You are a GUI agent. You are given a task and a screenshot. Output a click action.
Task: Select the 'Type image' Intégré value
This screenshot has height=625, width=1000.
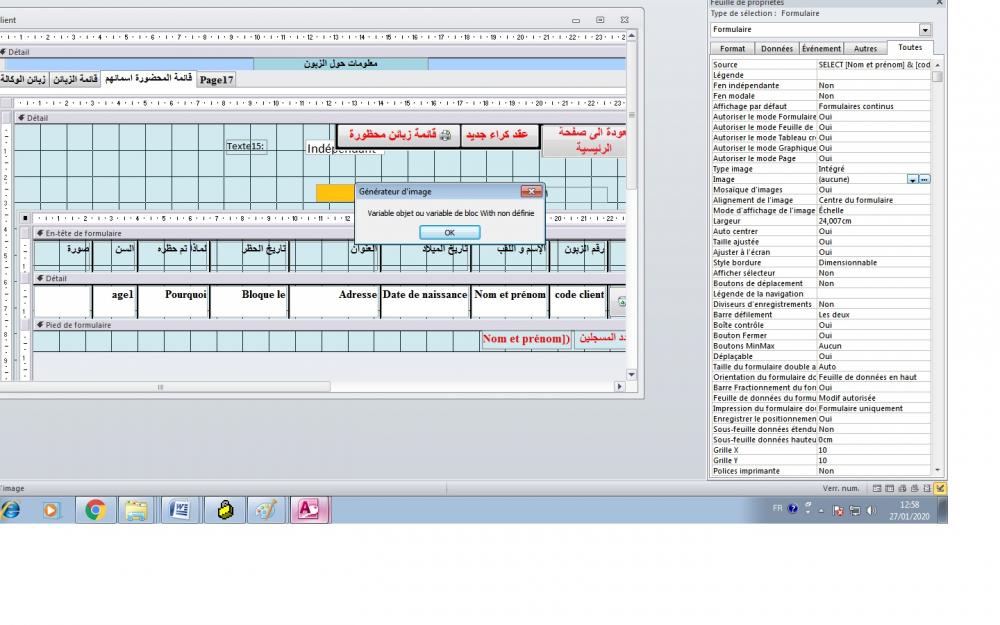click(874, 169)
